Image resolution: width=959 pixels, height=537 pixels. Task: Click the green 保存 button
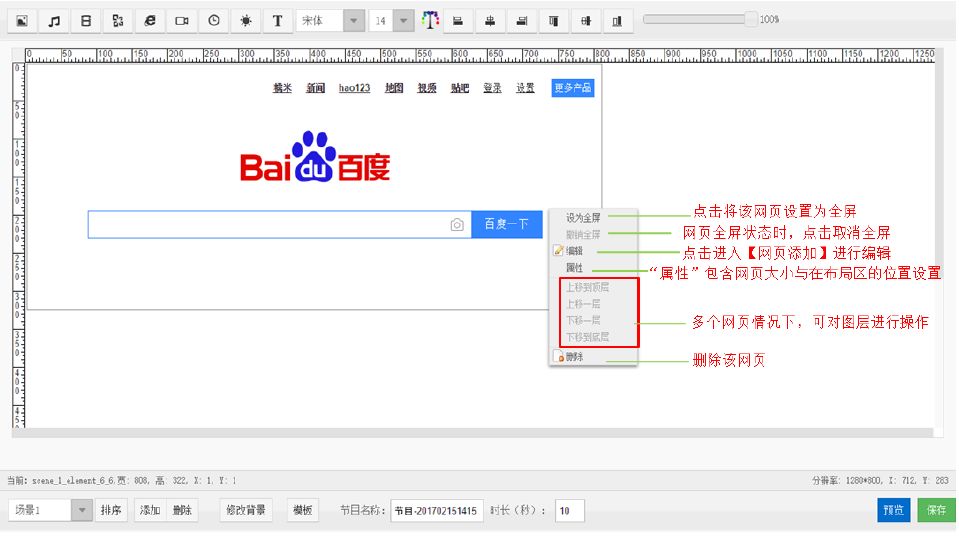tap(936, 510)
